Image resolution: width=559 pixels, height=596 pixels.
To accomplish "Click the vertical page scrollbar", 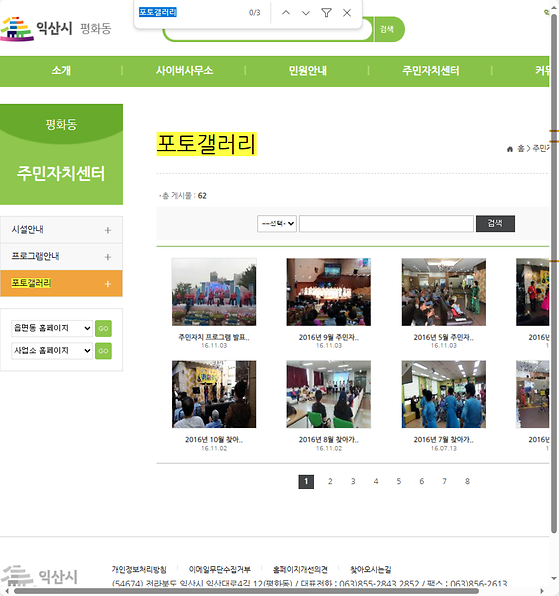I will point(554,274).
